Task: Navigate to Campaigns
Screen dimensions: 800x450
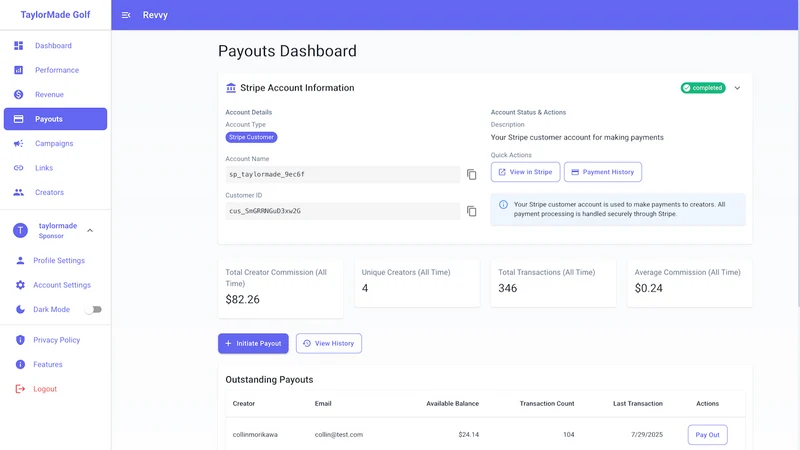Action: [x=56, y=143]
